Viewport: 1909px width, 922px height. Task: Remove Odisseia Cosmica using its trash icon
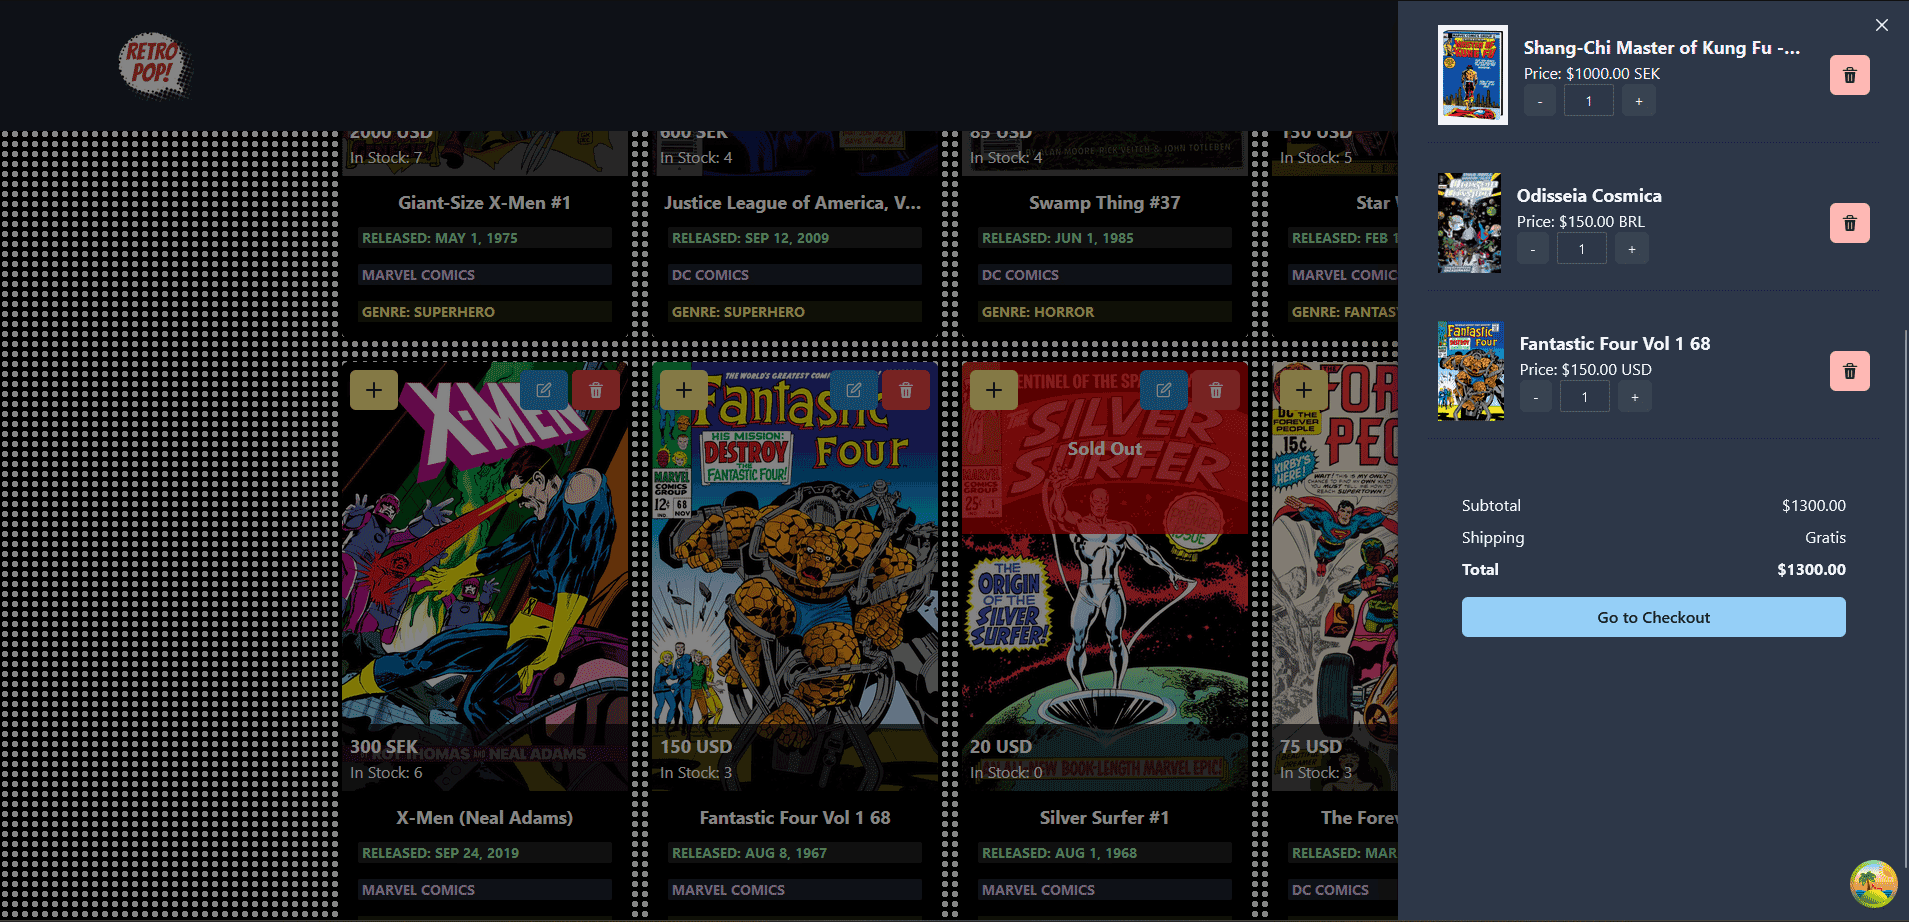[1849, 222]
